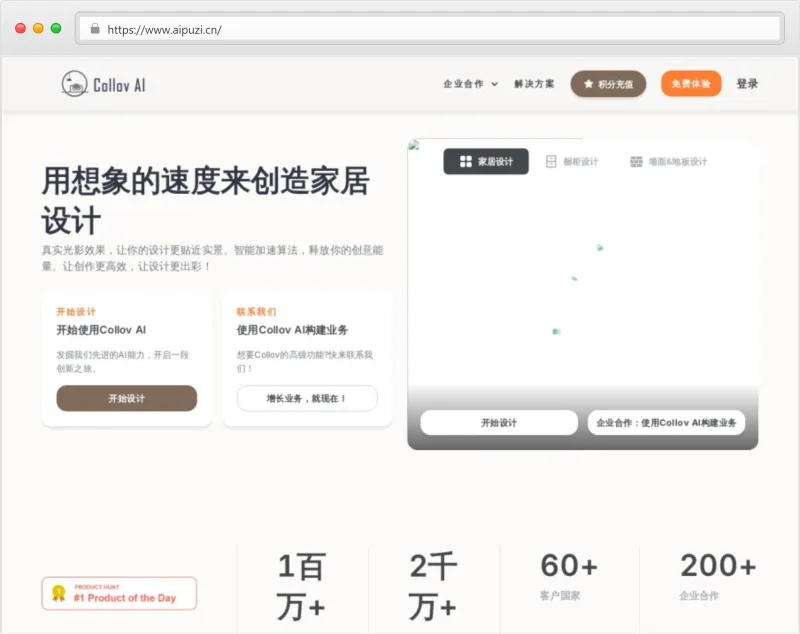Click the red close window button
This screenshot has width=800, height=634.
20,29
